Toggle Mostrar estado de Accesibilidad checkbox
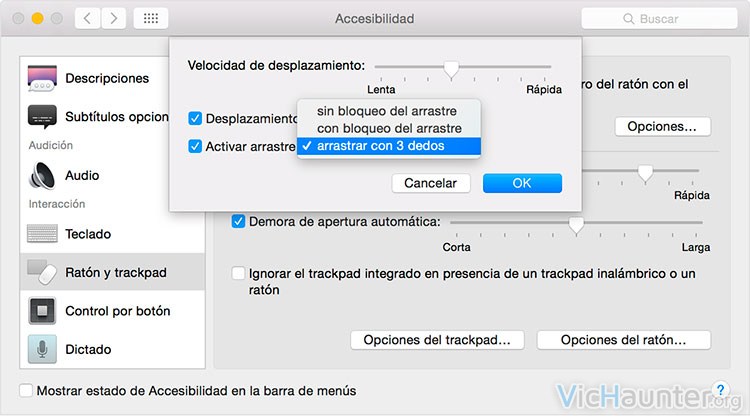 (26, 390)
